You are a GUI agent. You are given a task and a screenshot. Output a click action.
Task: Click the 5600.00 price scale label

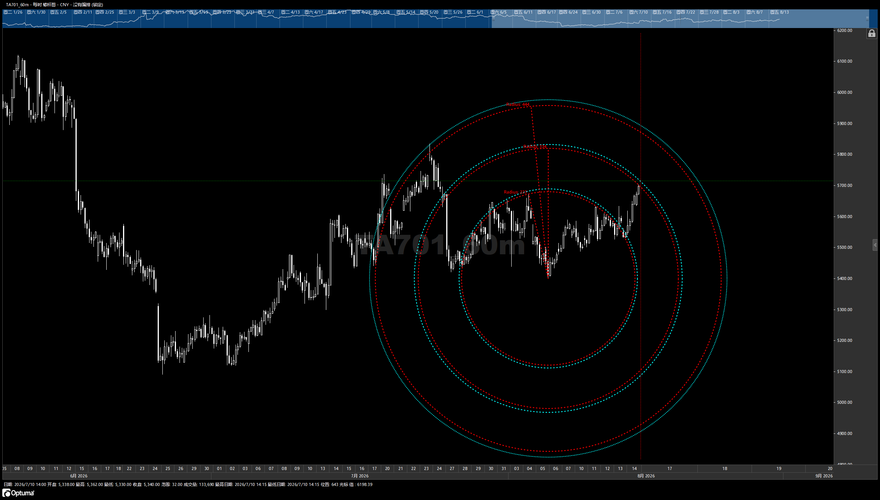[845, 217]
